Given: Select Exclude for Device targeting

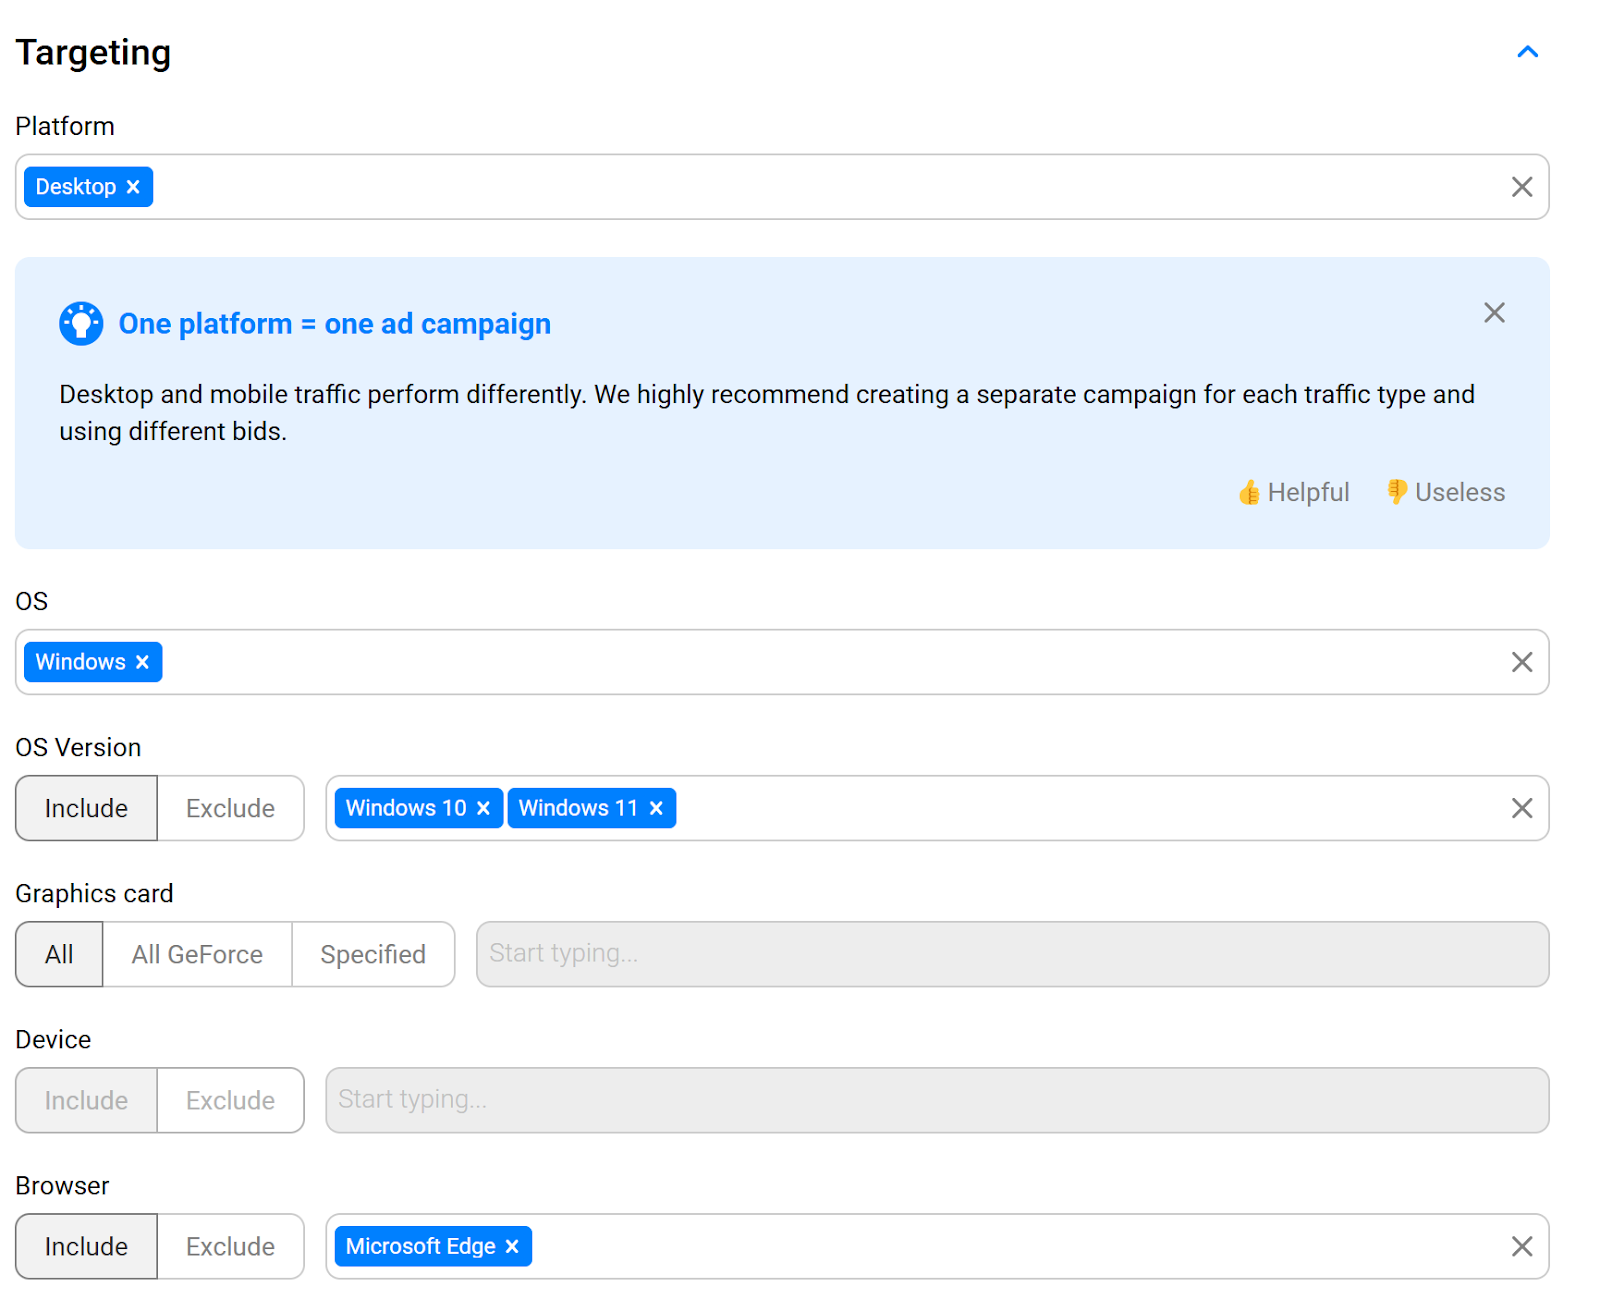Looking at the screenshot, I should 230,1100.
